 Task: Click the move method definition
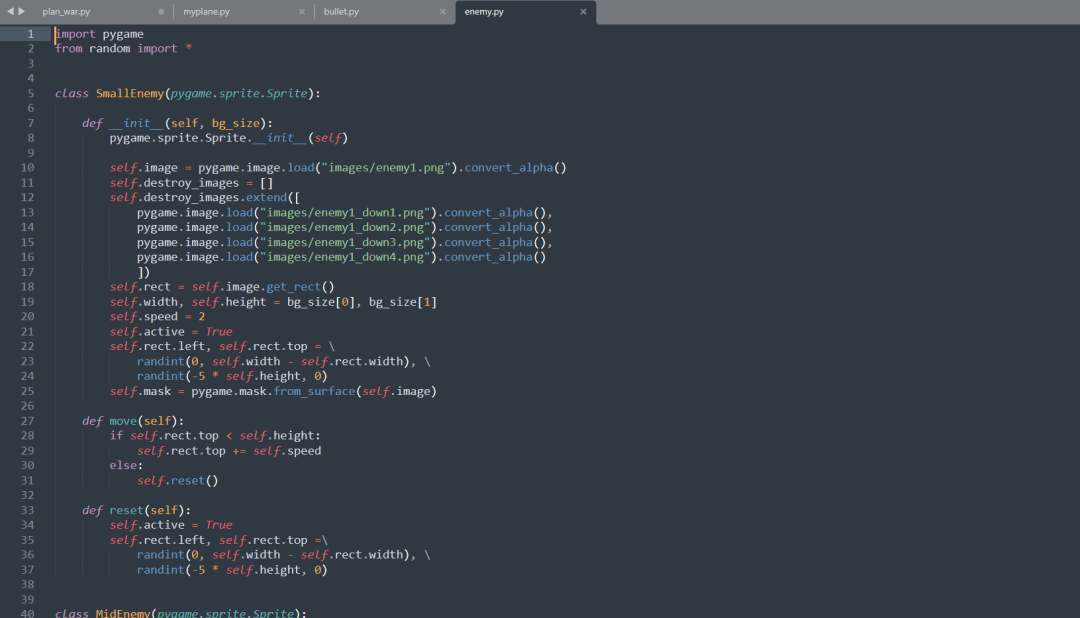click(123, 420)
